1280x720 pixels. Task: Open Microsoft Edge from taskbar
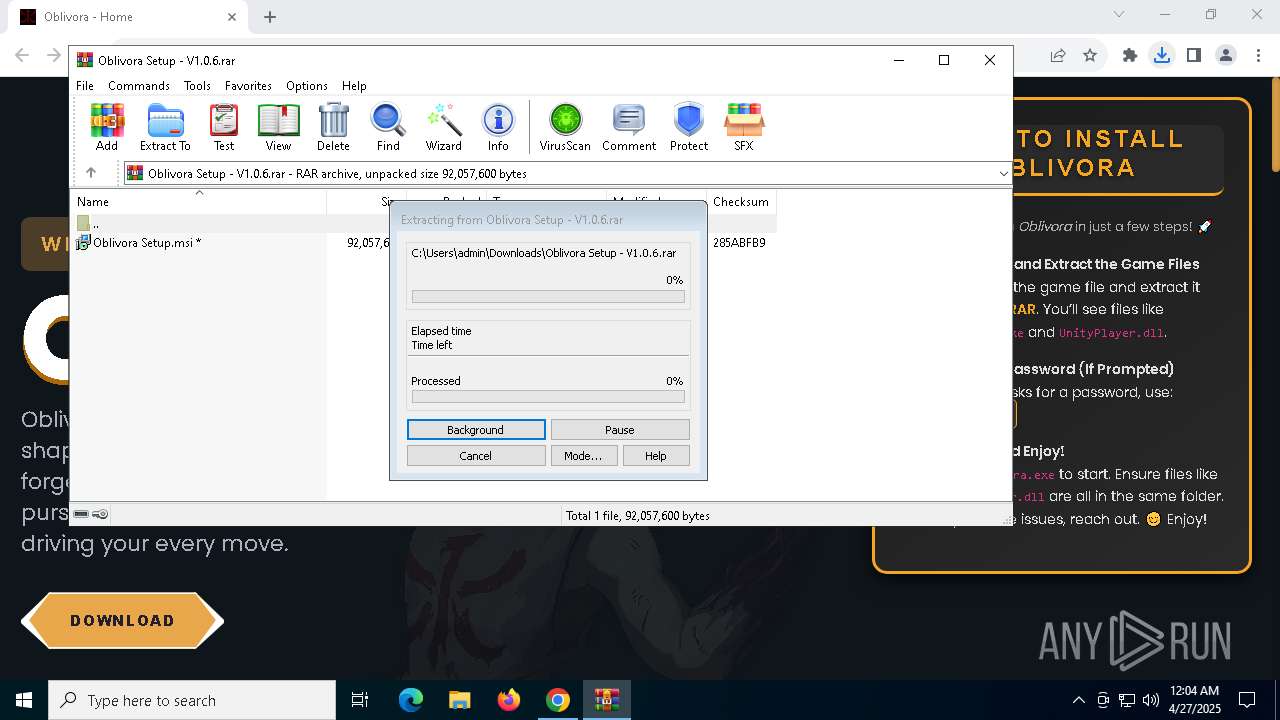(411, 700)
